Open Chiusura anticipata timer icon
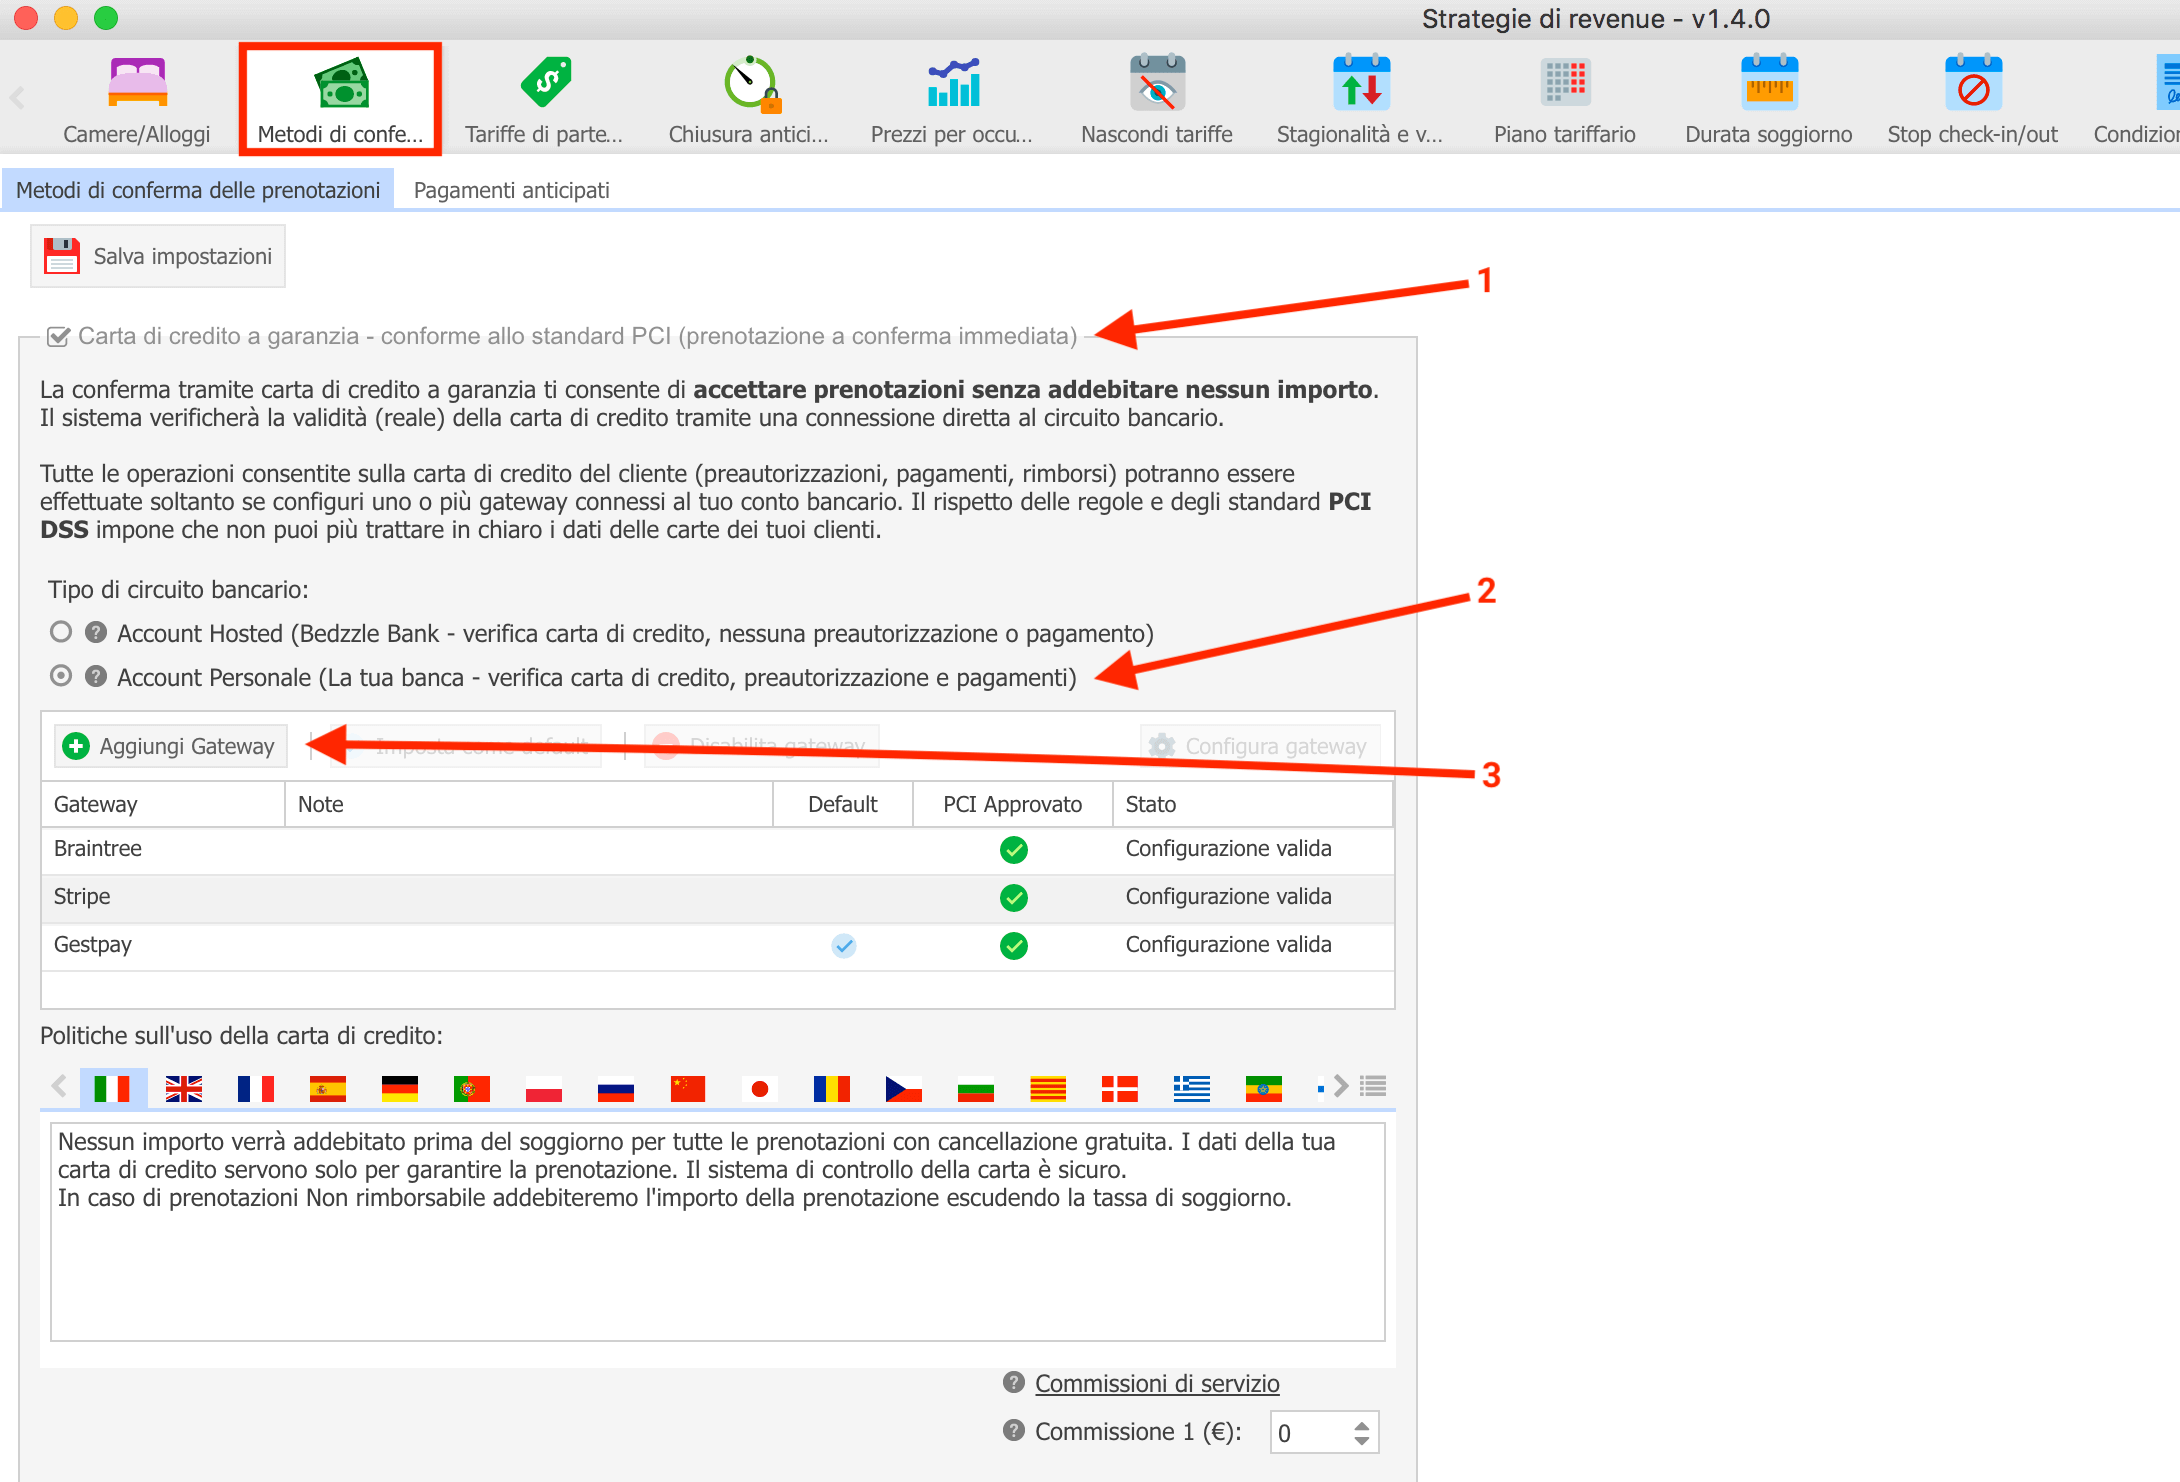2180x1482 pixels. point(750,84)
